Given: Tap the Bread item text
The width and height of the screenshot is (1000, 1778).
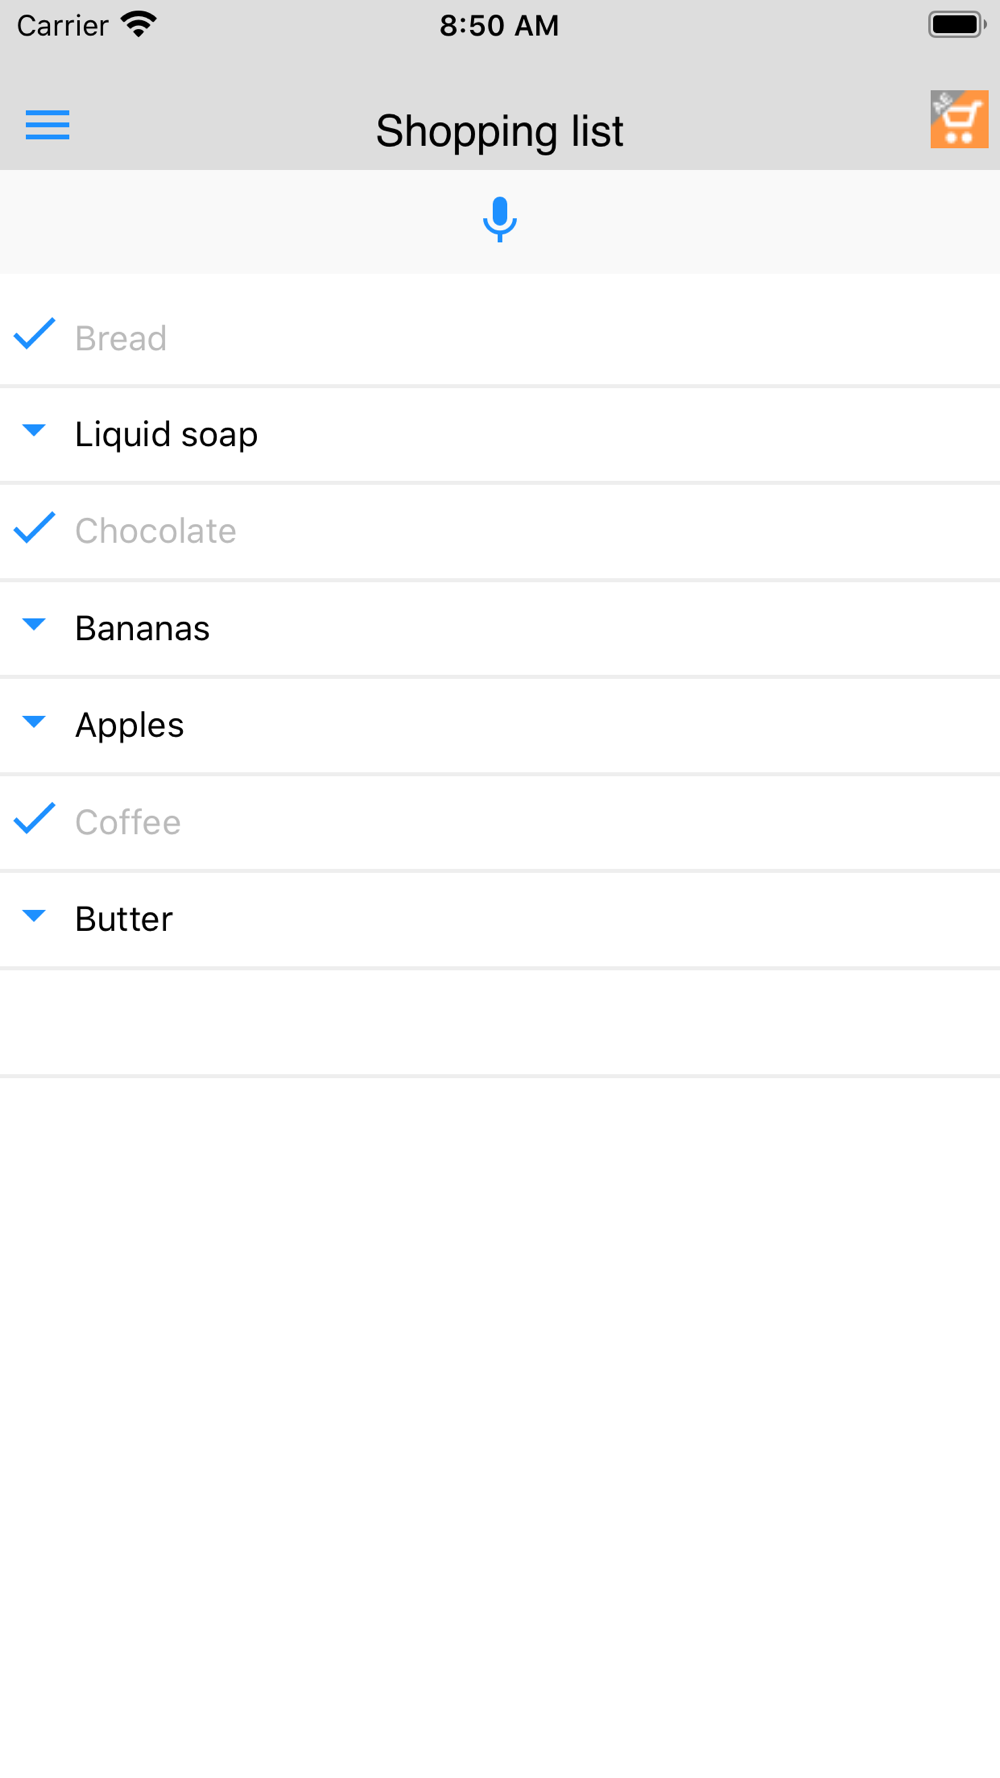Looking at the screenshot, I should (x=121, y=339).
